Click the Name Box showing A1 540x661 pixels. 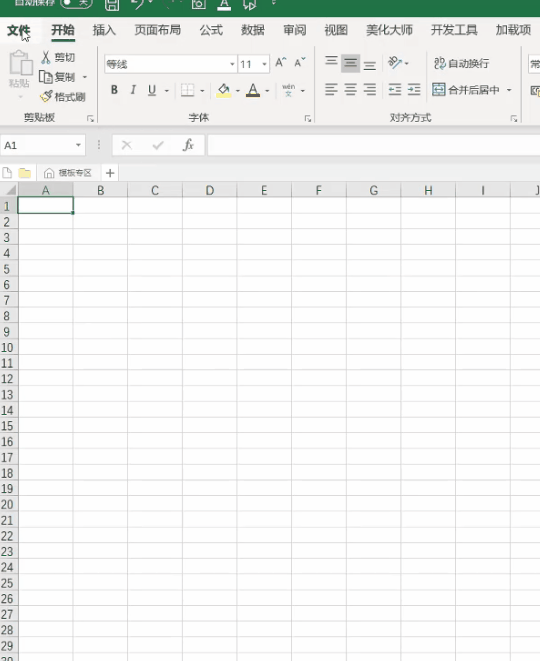37,145
